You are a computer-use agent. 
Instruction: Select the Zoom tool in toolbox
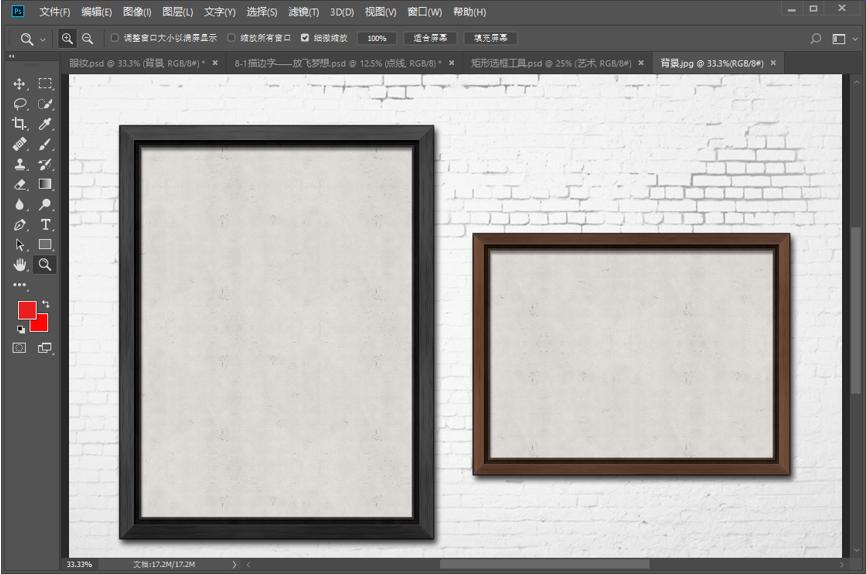pos(45,265)
